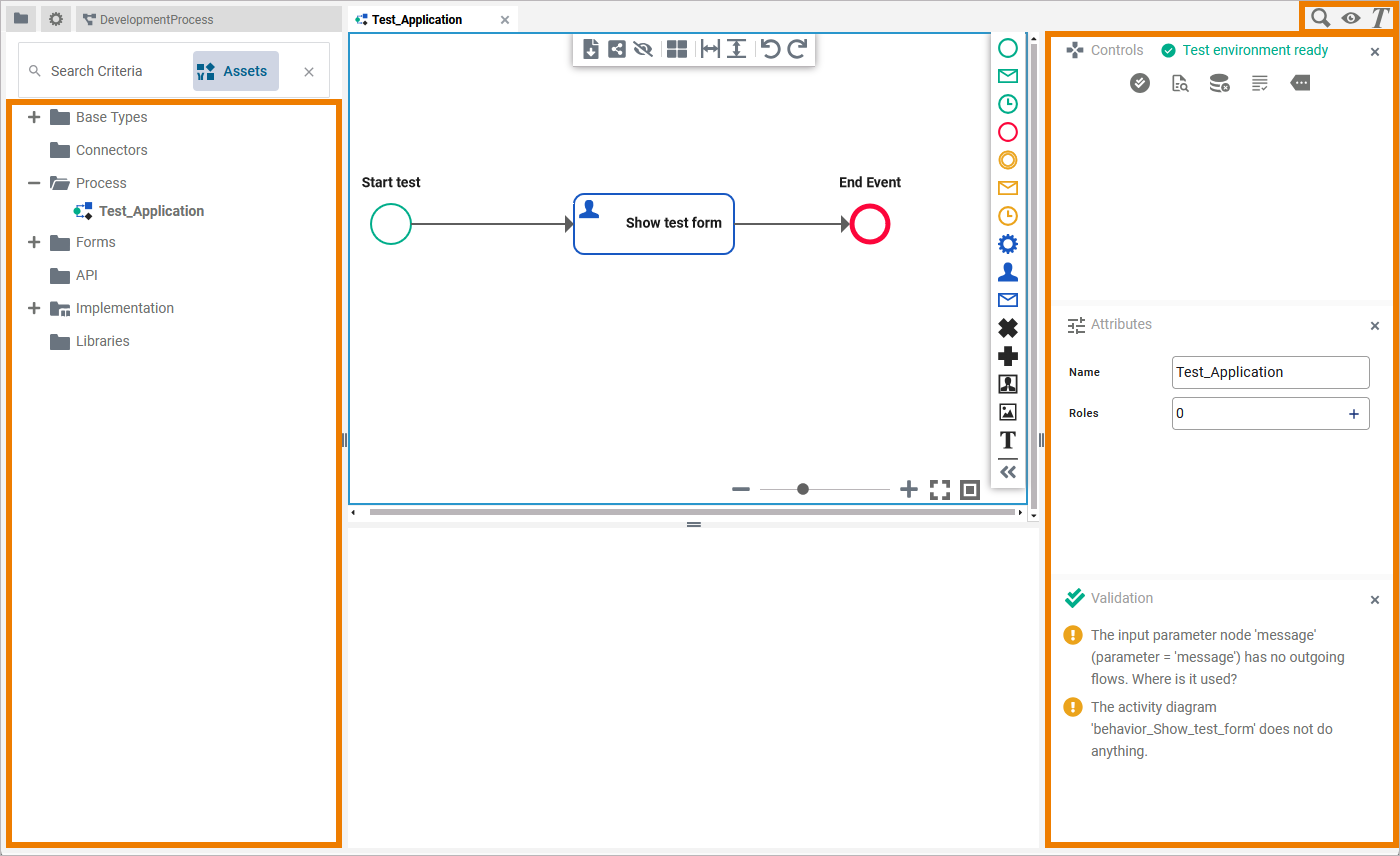Click the zoom slider handle
The image size is (1400, 856).
coord(803,489)
